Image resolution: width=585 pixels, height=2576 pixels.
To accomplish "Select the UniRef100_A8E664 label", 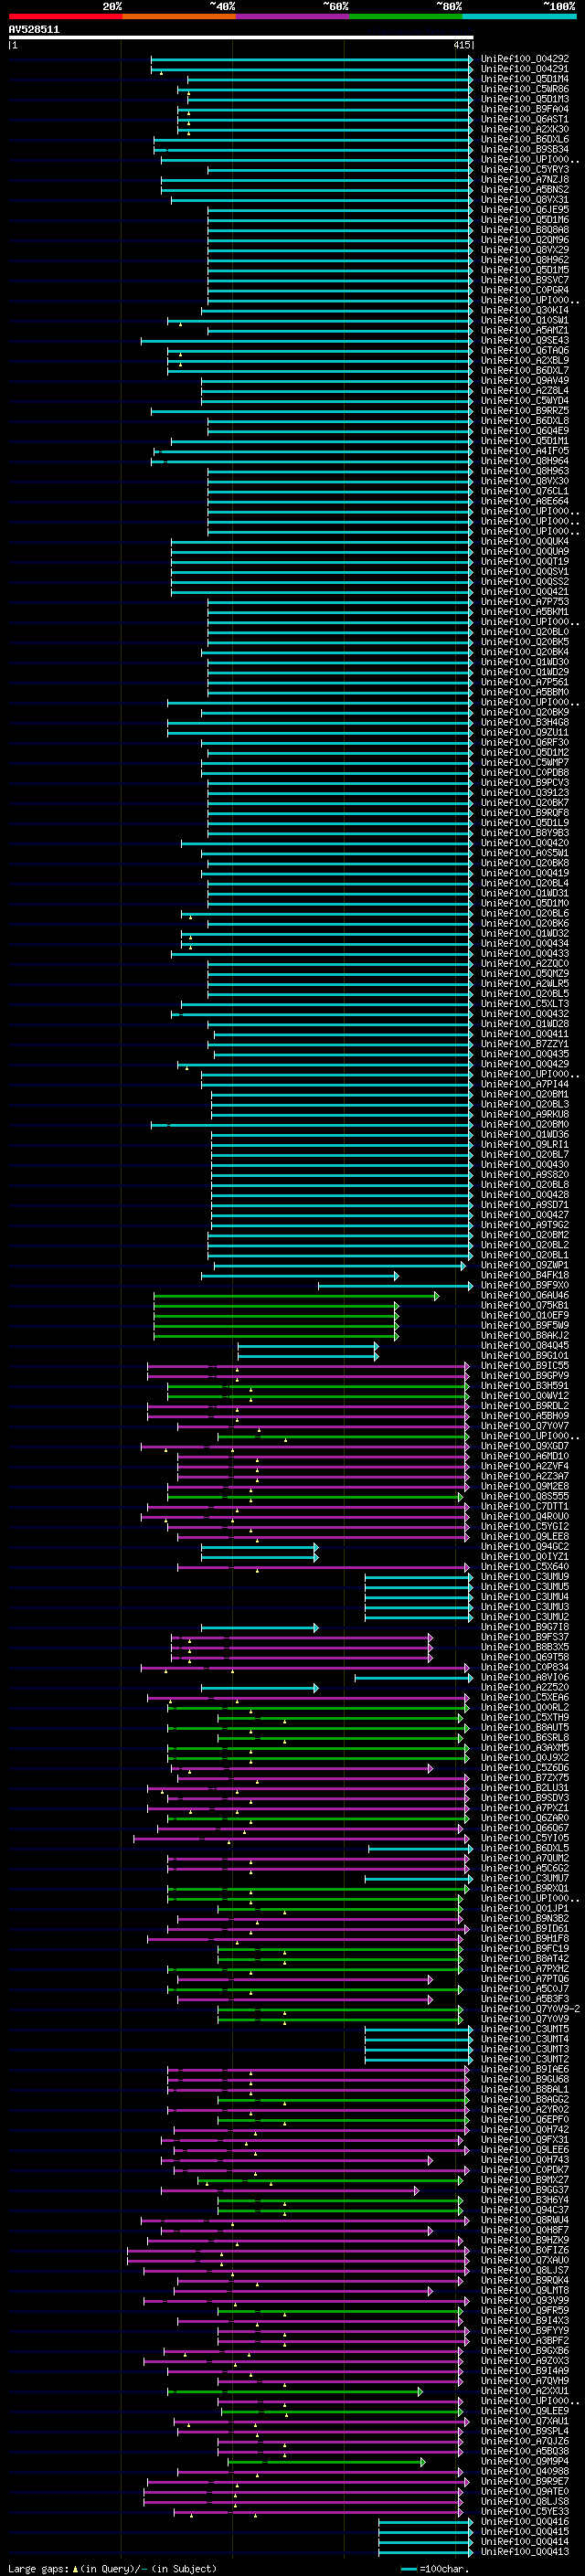I will tap(525, 501).
